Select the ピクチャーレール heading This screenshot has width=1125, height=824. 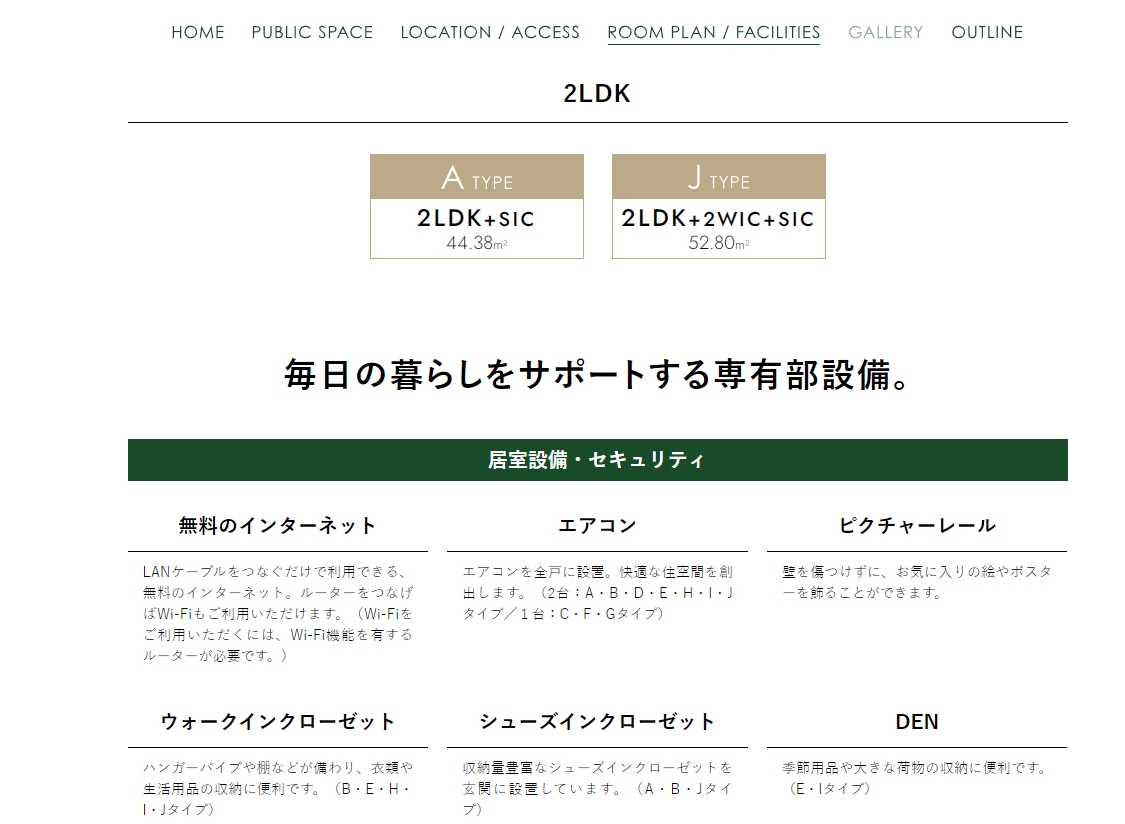[913, 523]
